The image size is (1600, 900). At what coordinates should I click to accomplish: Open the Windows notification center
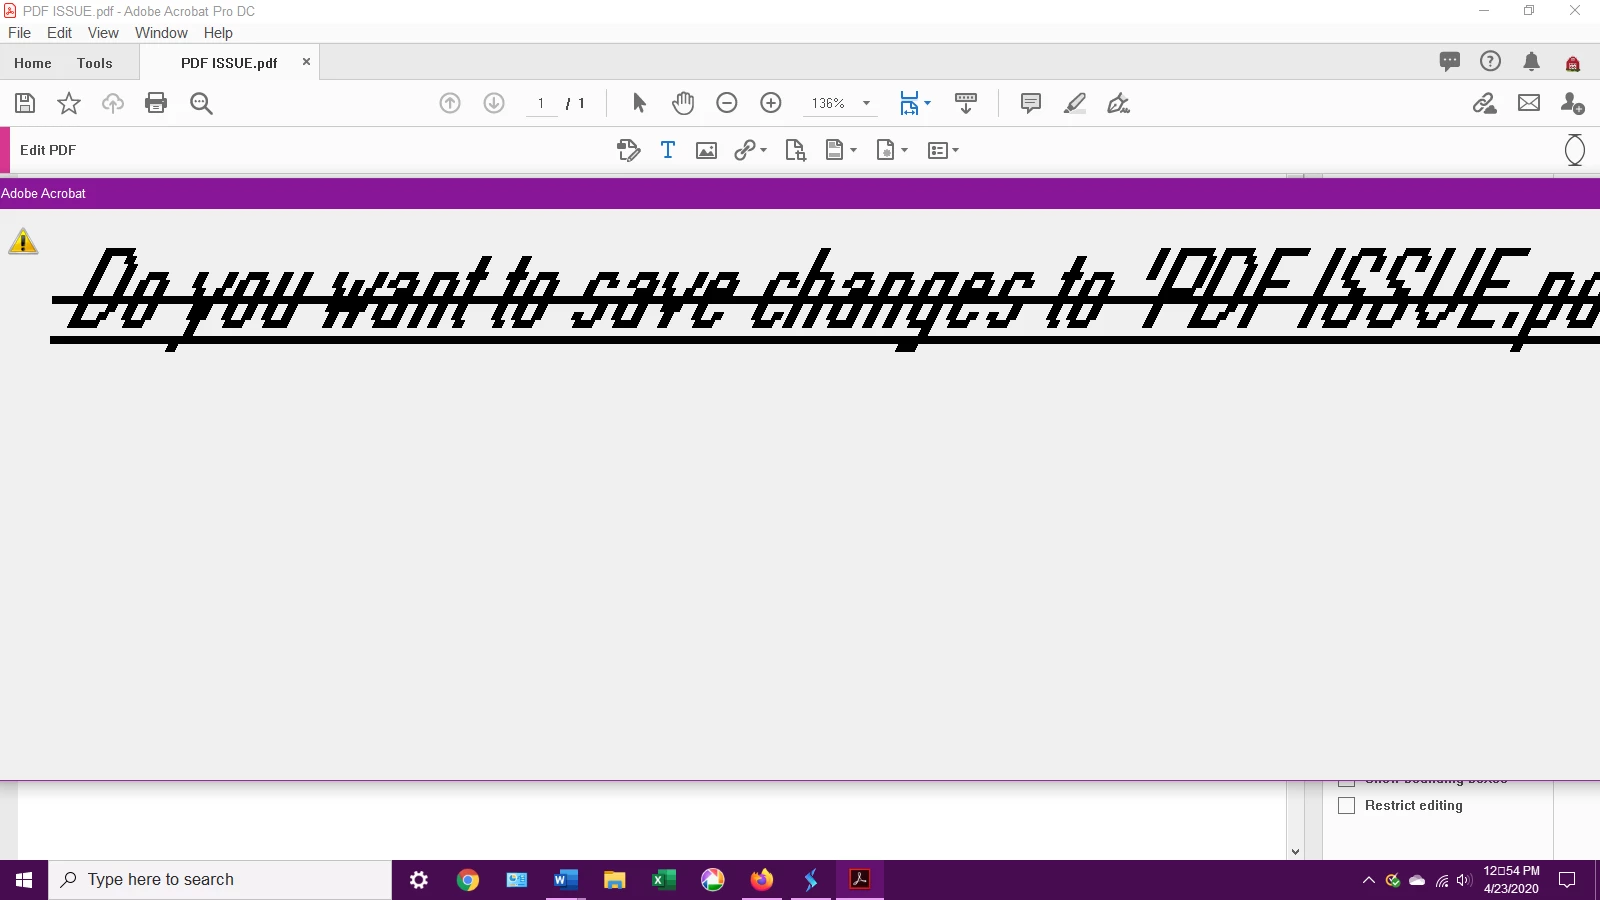coord(1567,880)
